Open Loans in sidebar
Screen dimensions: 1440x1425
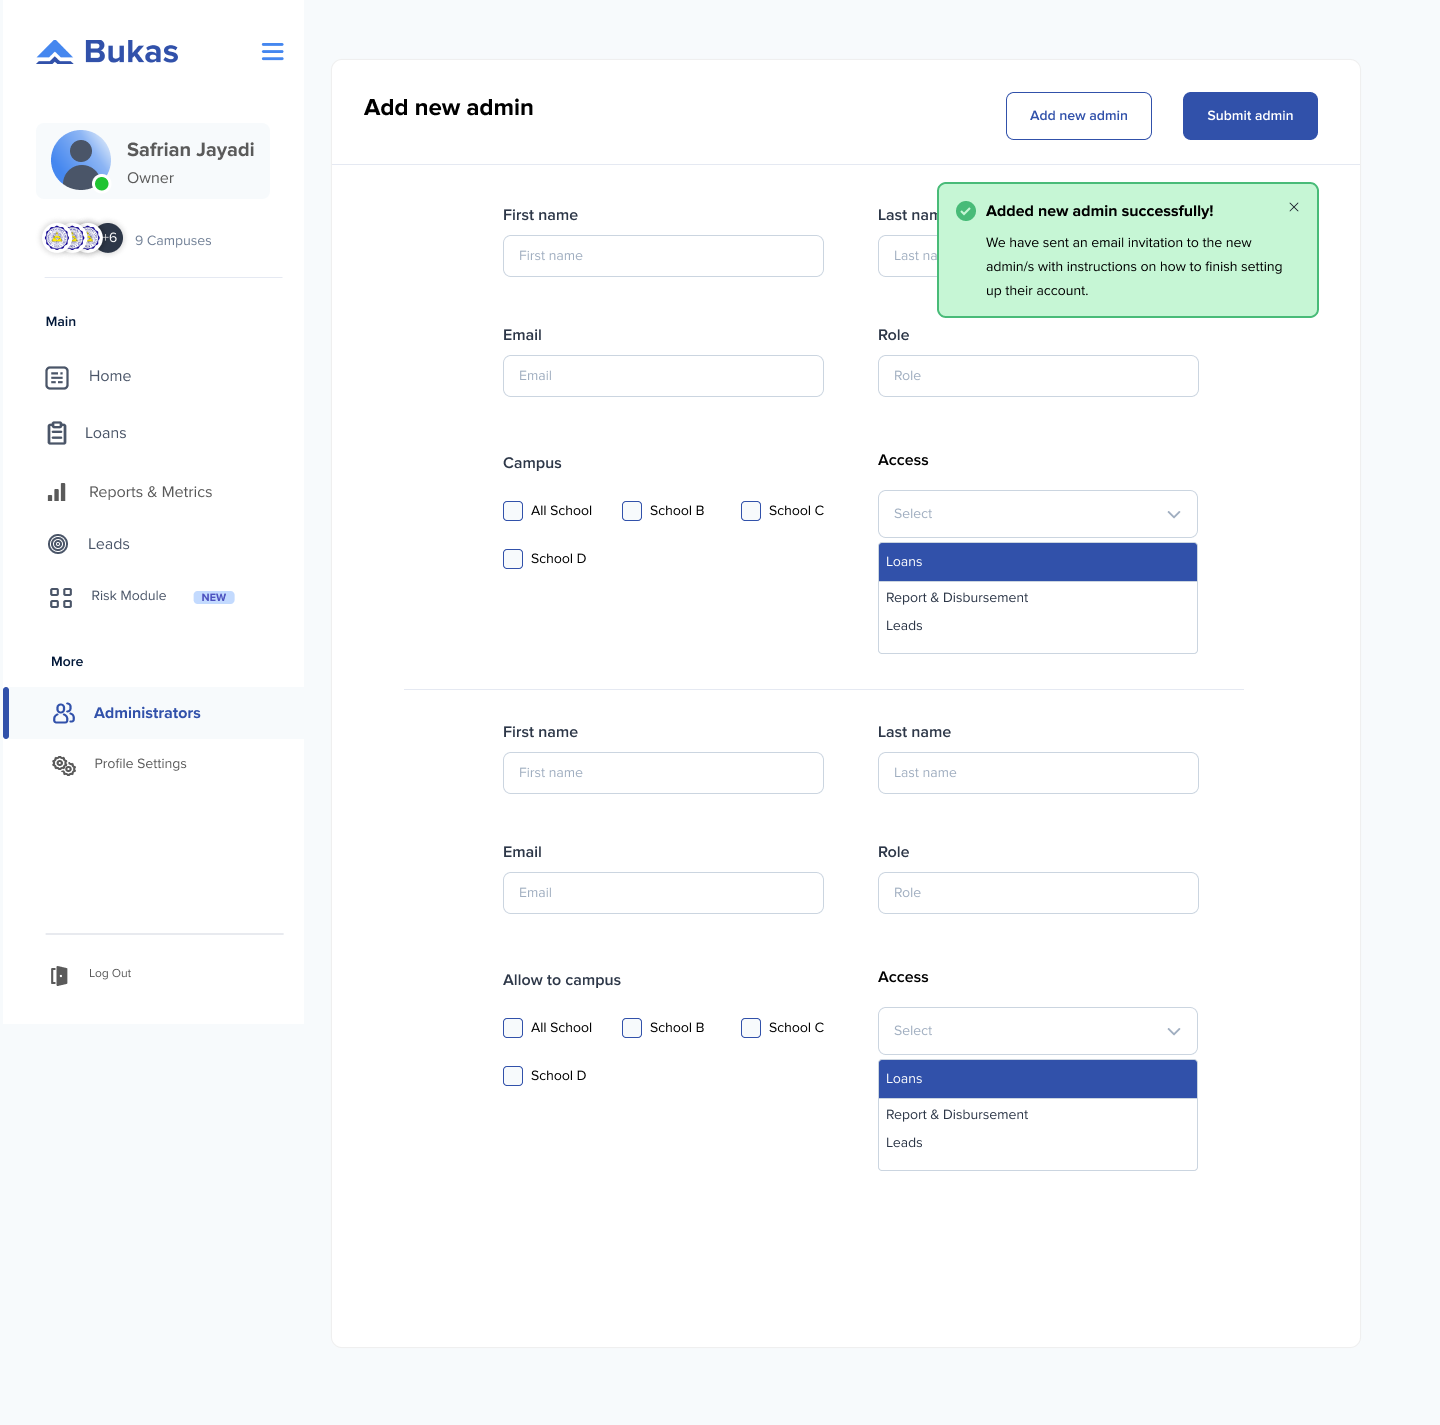point(106,433)
